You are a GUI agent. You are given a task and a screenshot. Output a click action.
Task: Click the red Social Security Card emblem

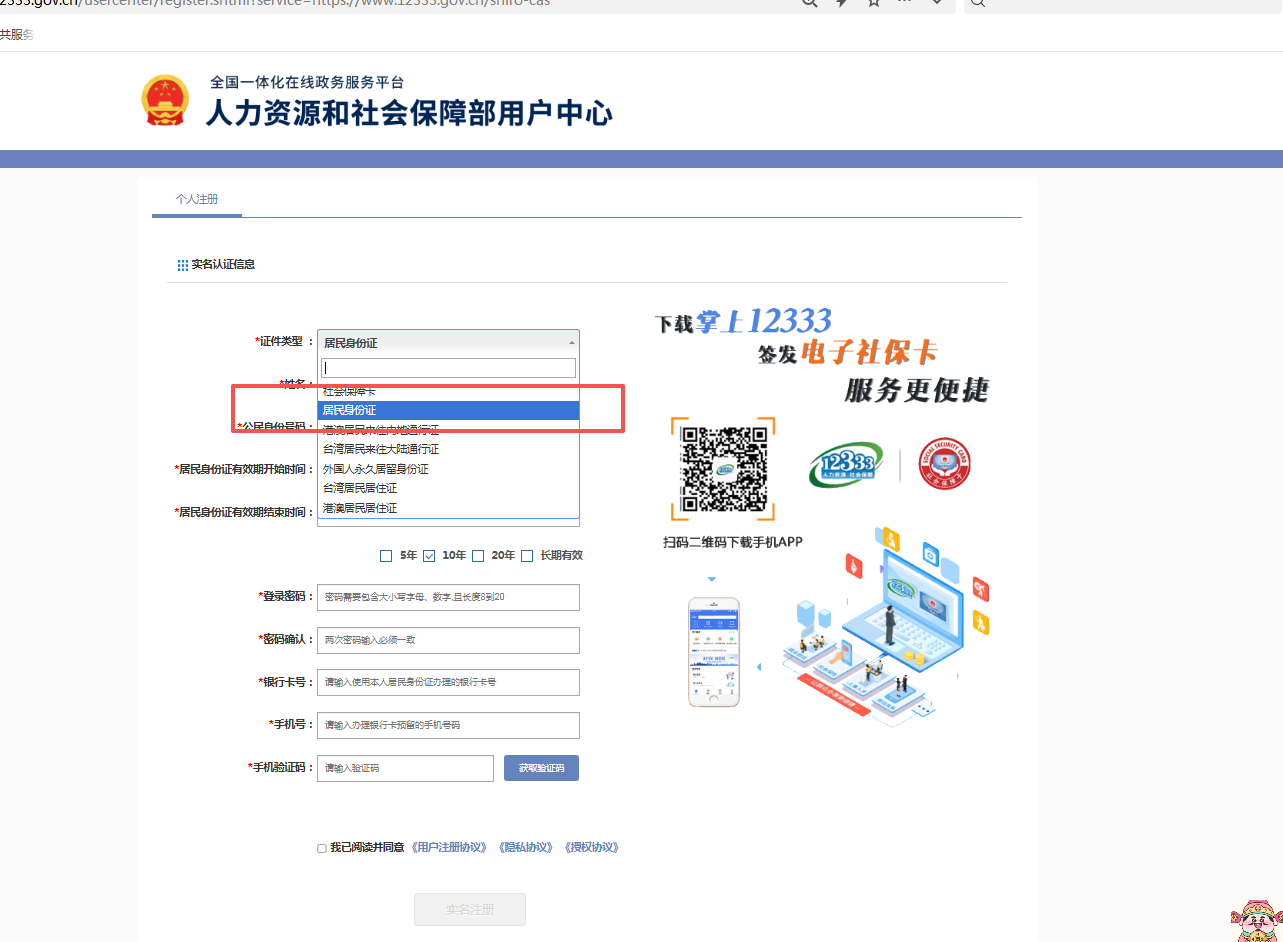coord(945,464)
